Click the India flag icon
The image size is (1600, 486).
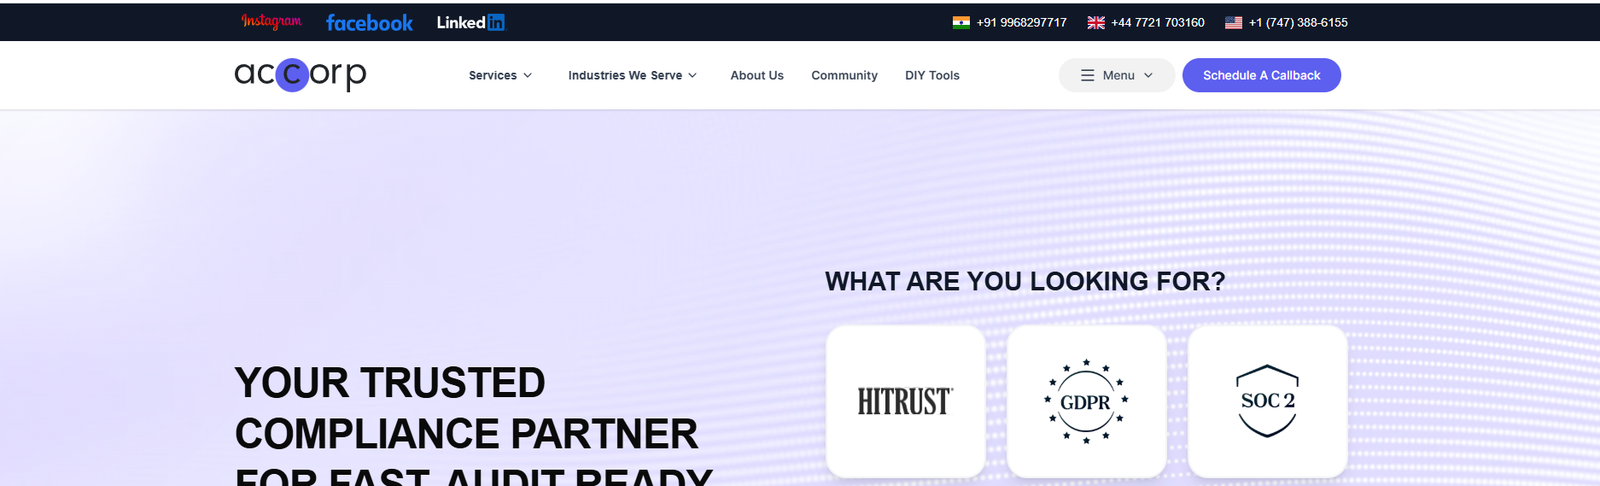961,22
